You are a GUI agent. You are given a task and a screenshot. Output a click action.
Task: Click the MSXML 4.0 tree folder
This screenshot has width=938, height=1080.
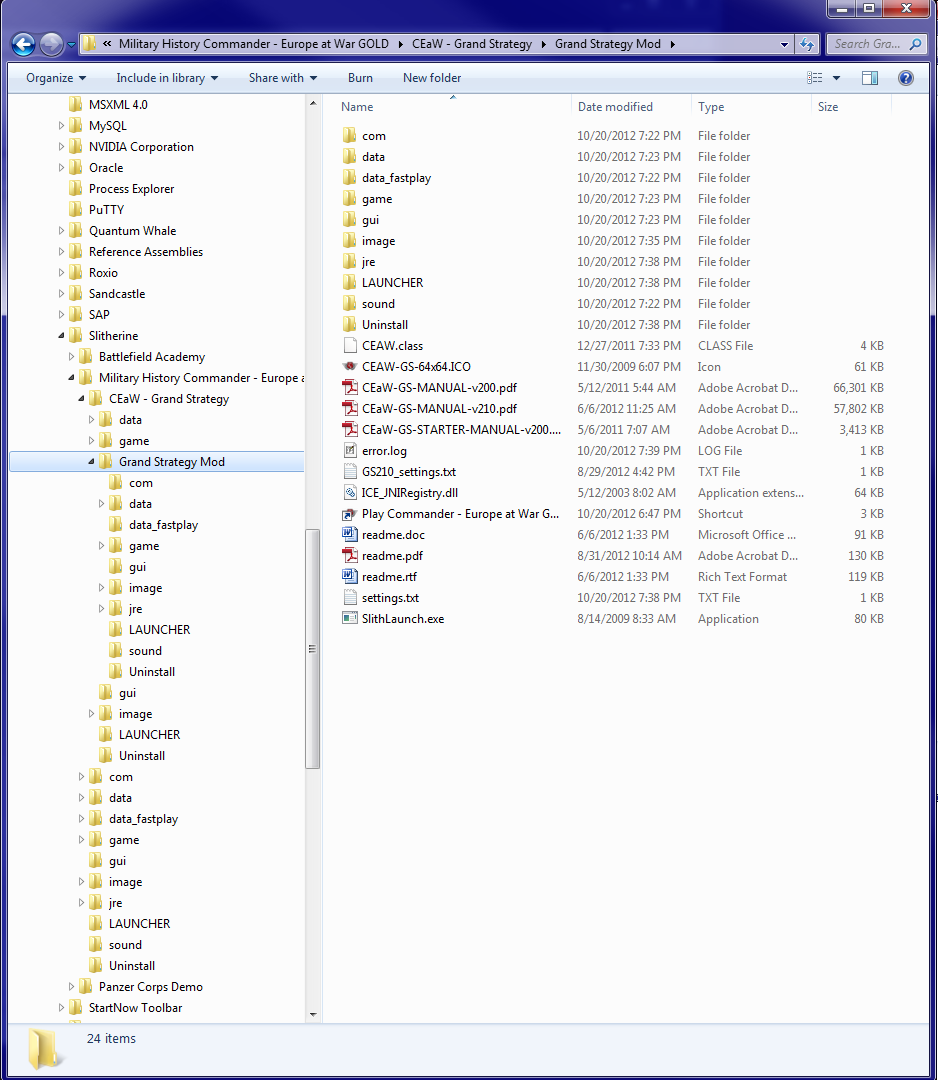118,105
